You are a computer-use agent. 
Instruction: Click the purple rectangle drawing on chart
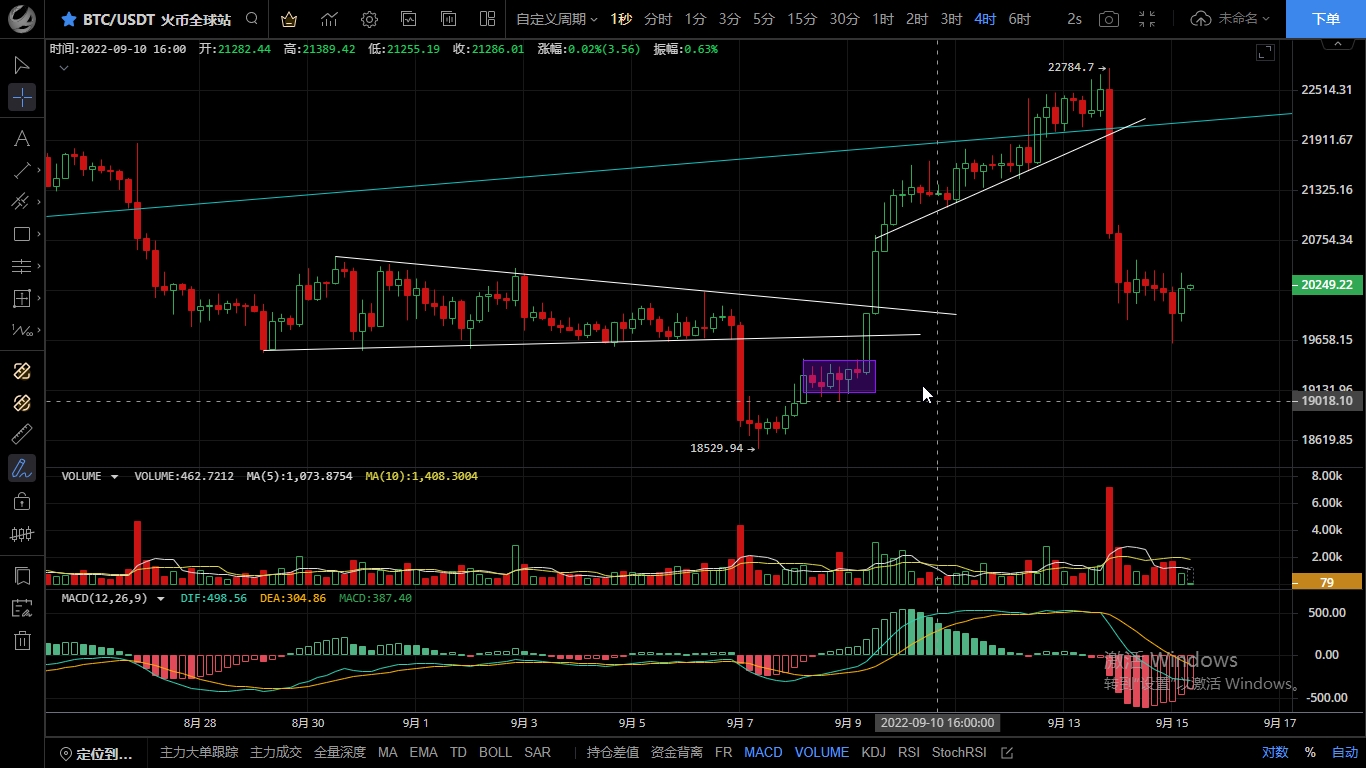[x=839, y=376]
